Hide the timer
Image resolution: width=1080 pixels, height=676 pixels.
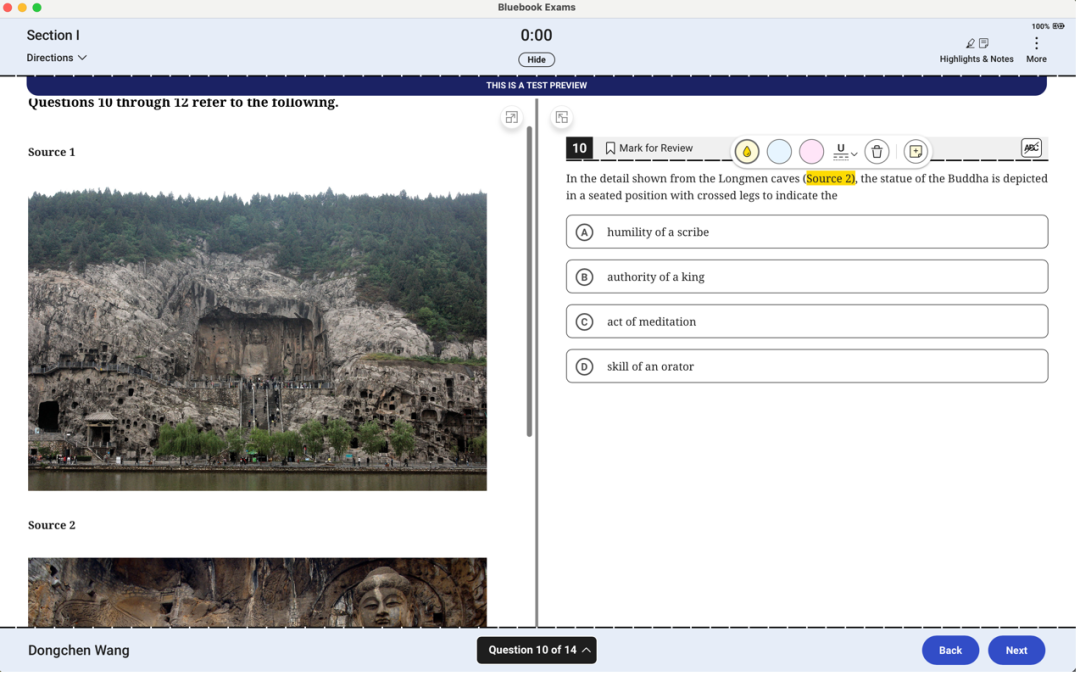pos(537,60)
